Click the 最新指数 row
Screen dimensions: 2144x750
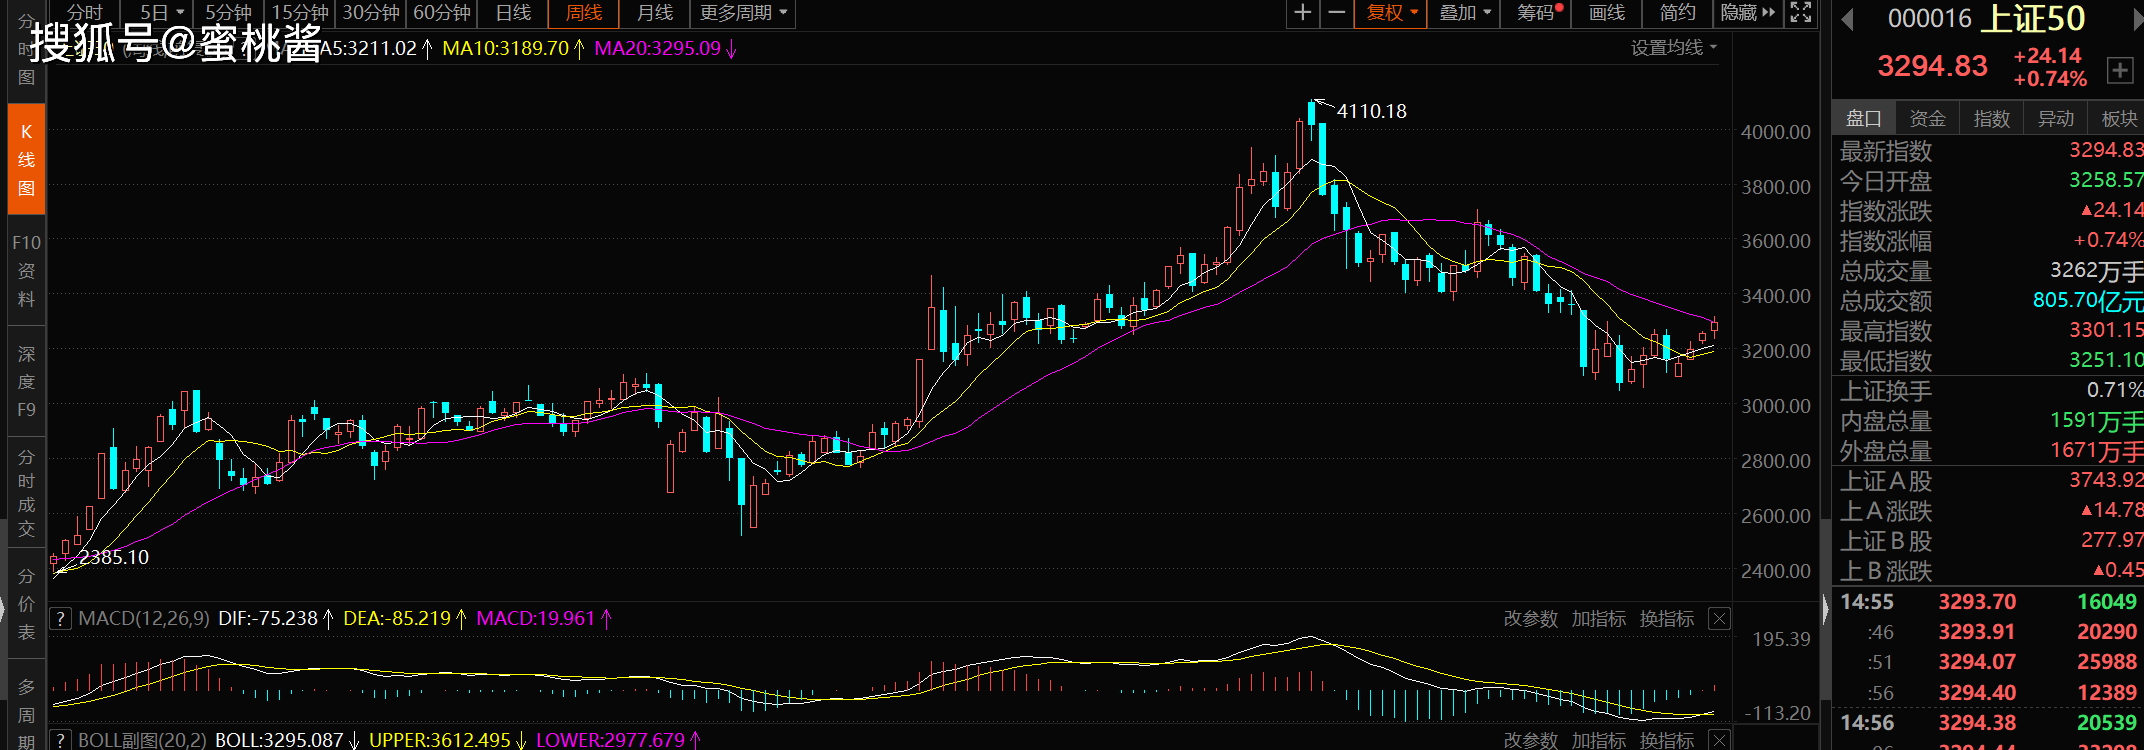click(x=1990, y=151)
